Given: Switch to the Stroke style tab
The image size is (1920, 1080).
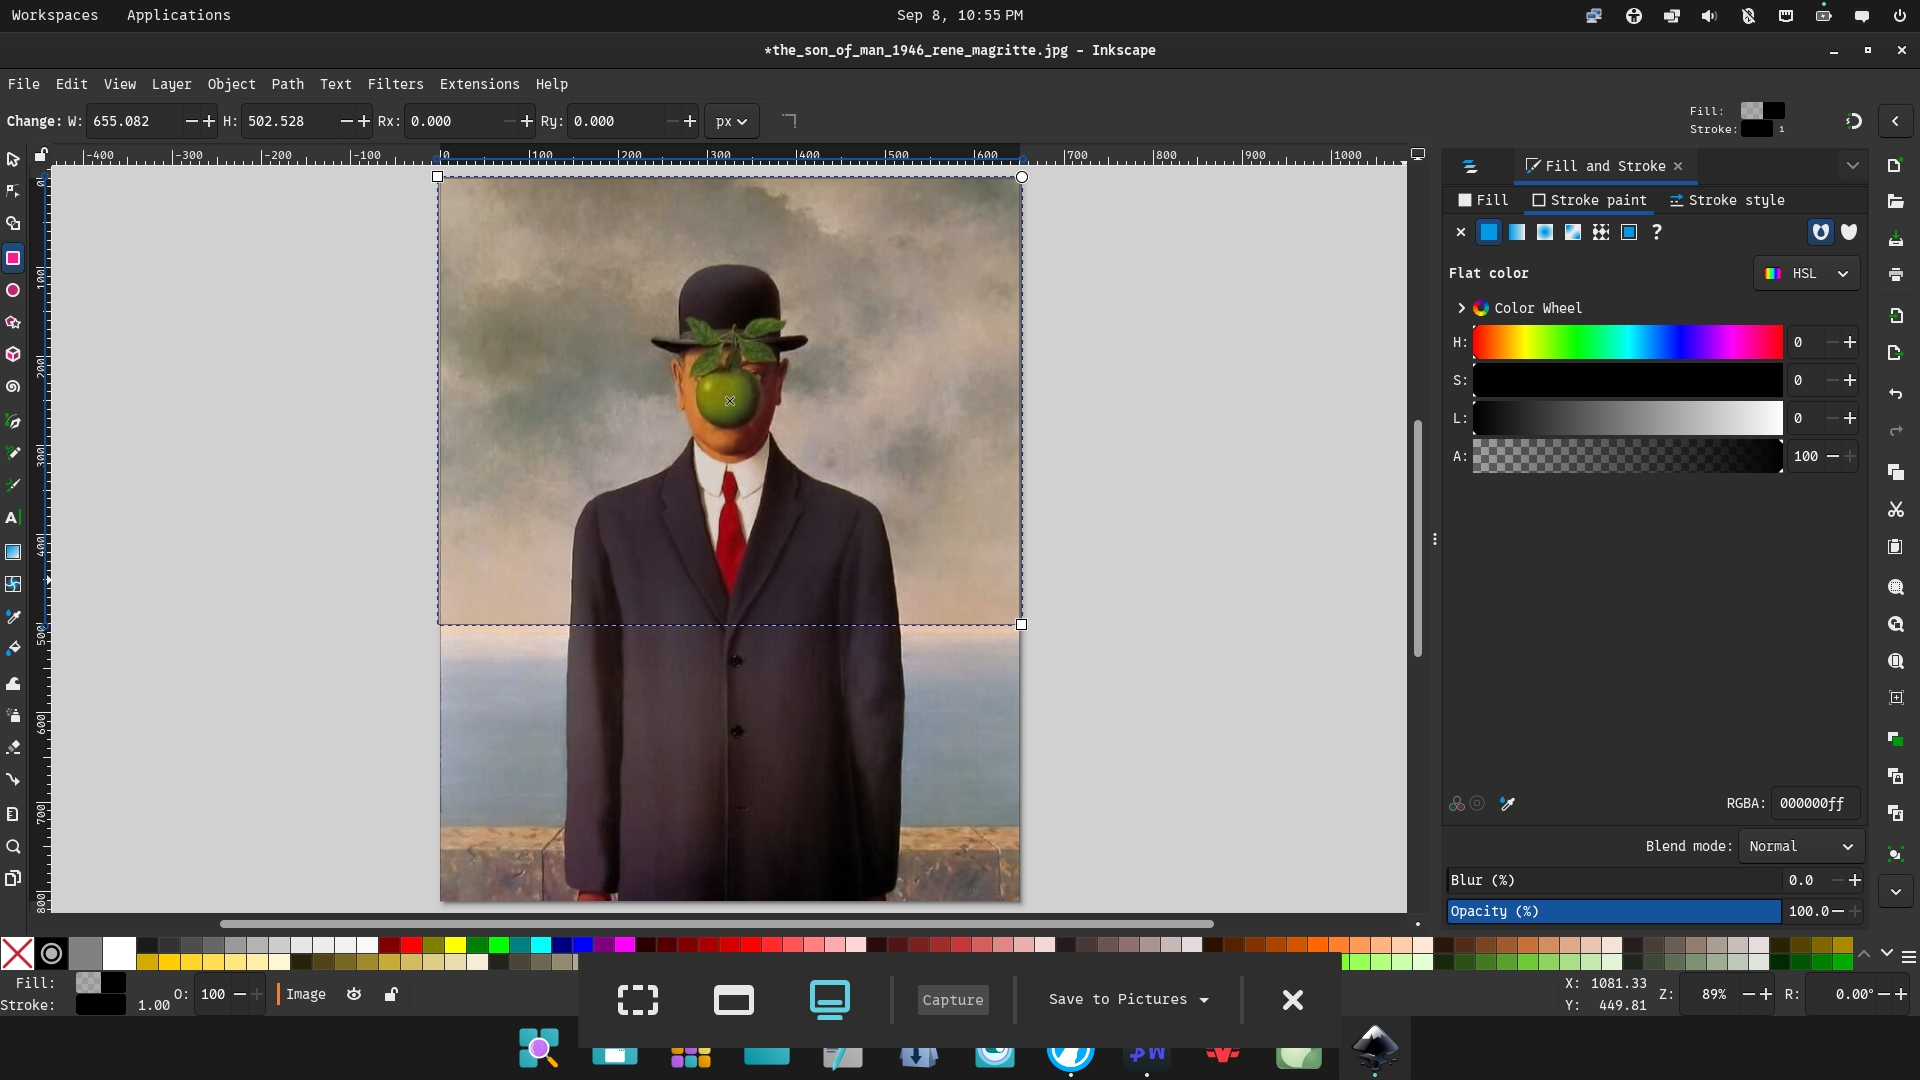Looking at the screenshot, I should click(x=1727, y=201).
